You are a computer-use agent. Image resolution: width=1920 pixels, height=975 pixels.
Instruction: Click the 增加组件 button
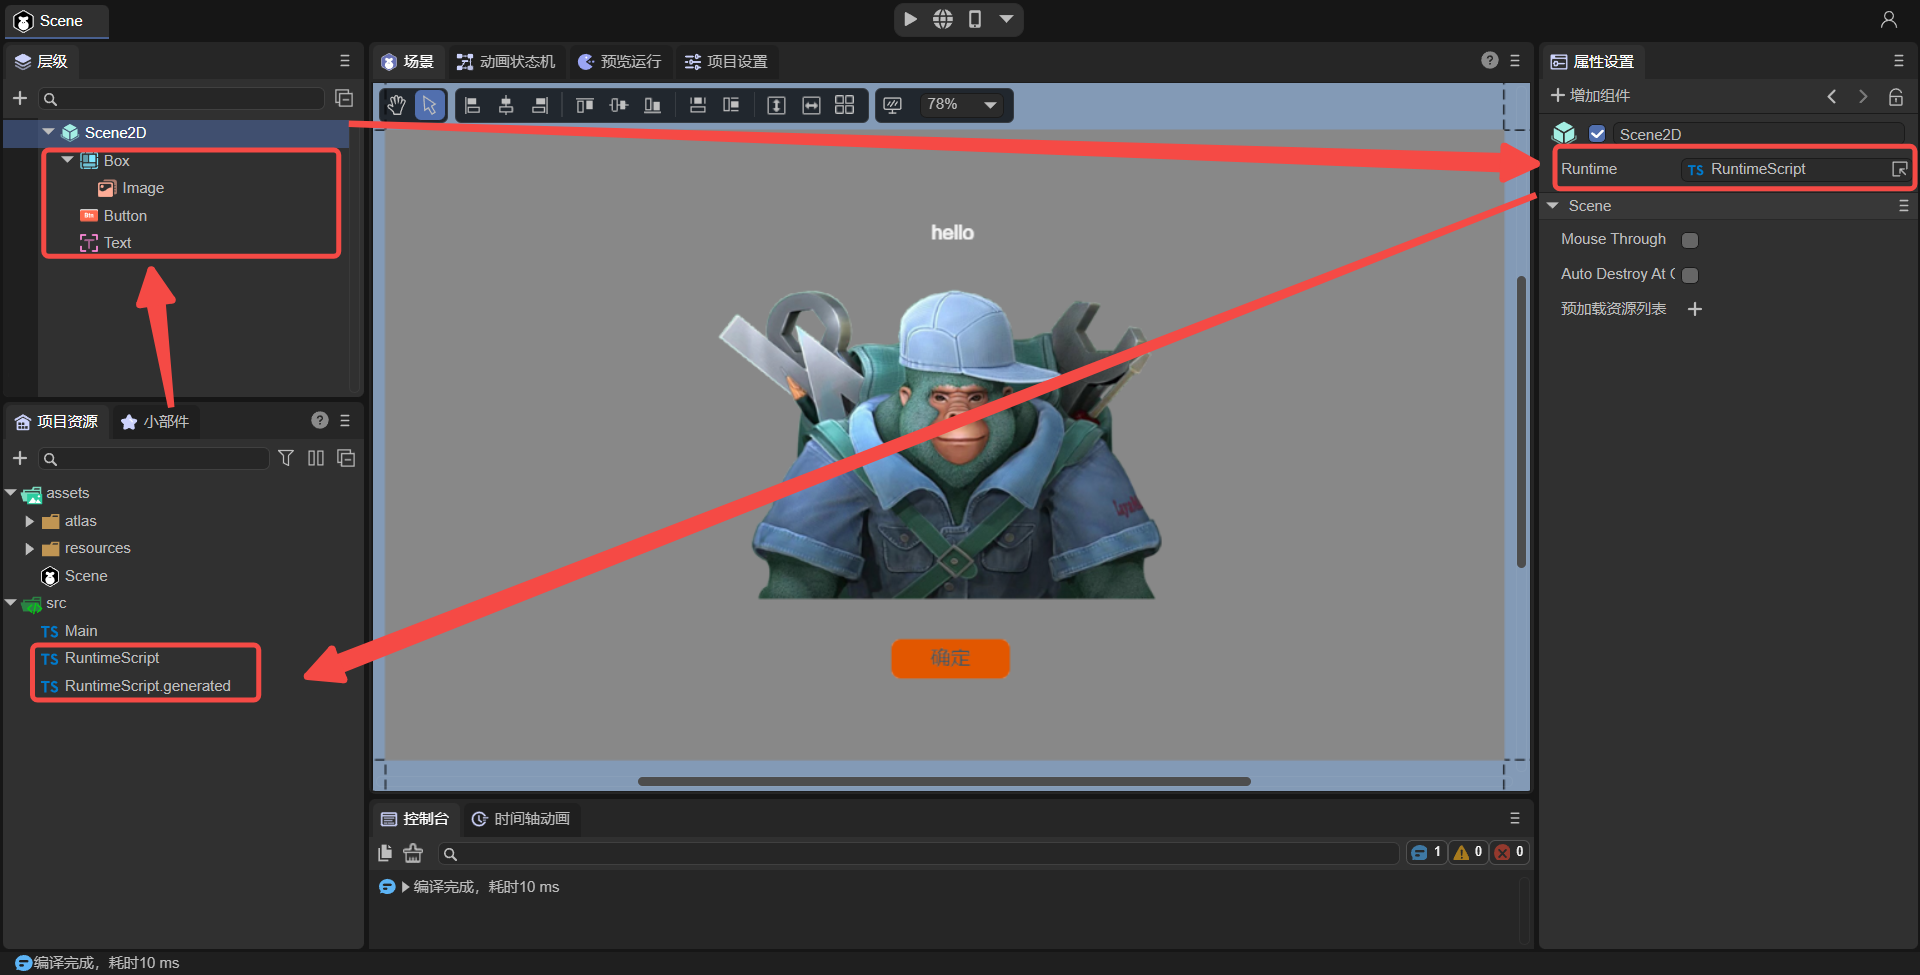pos(1590,96)
